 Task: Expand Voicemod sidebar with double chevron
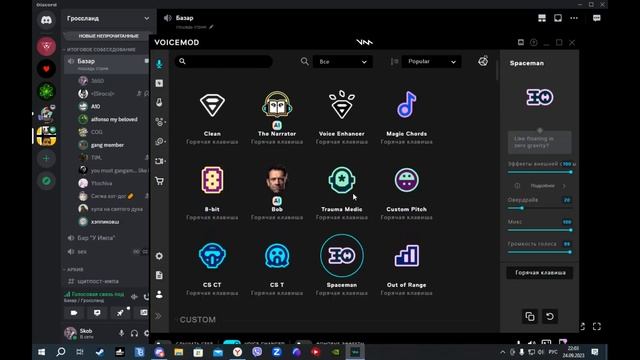(x=158, y=316)
